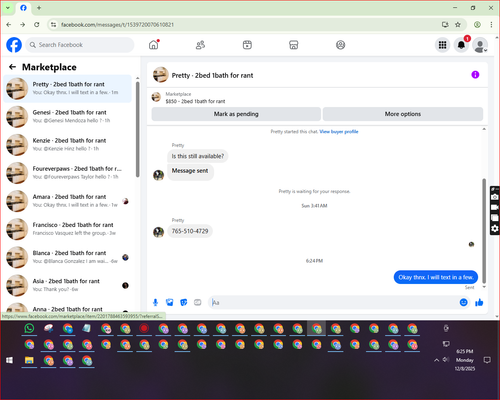Screen dimensions: 500x400
Task: Click the Facebook logo home icon
Action: [x=14, y=45]
